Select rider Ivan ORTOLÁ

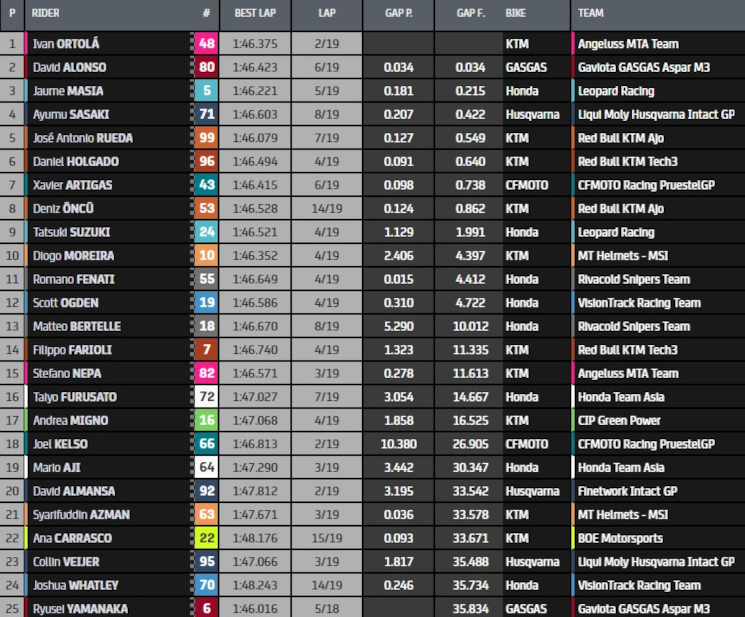(66, 44)
